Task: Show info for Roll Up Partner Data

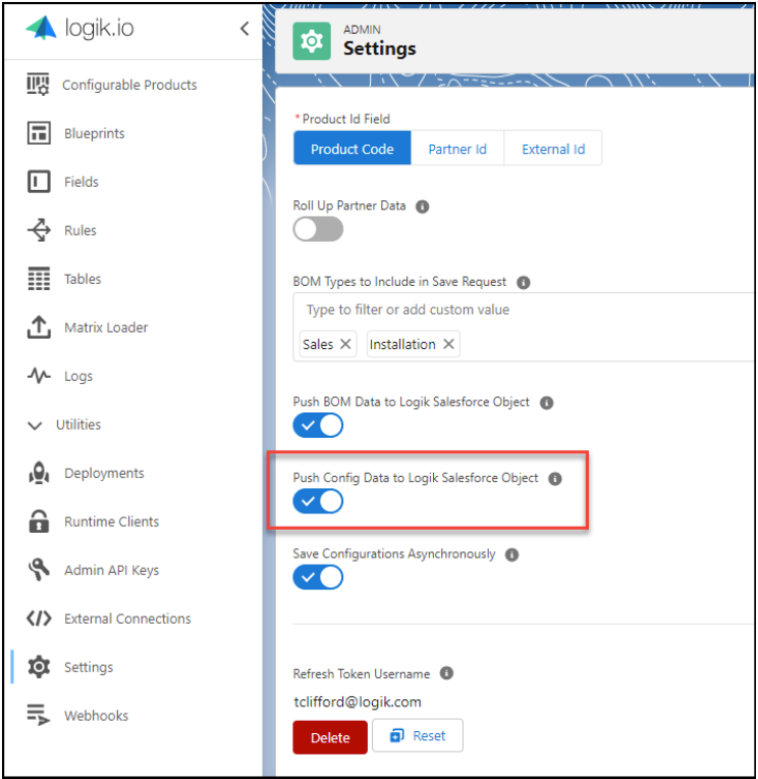Action: tap(422, 206)
